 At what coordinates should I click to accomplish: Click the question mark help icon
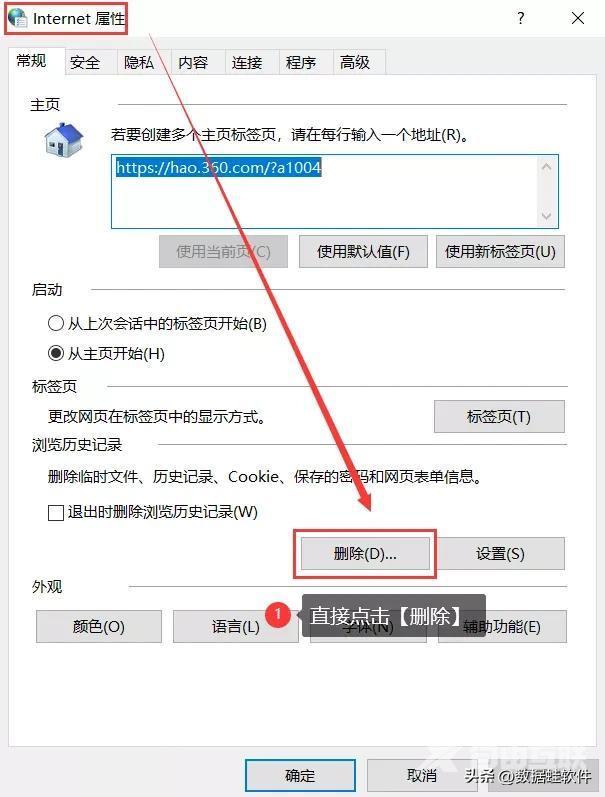pyautogui.click(x=521, y=19)
